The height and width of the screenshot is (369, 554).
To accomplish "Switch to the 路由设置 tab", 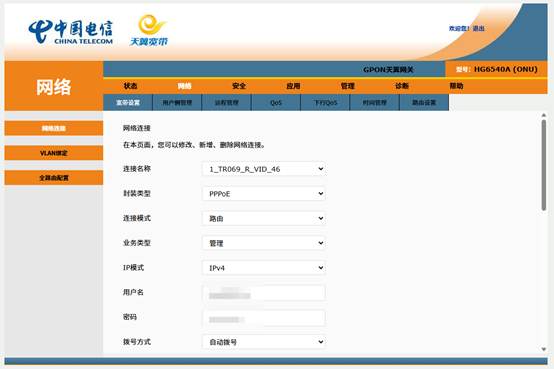I will pos(424,102).
